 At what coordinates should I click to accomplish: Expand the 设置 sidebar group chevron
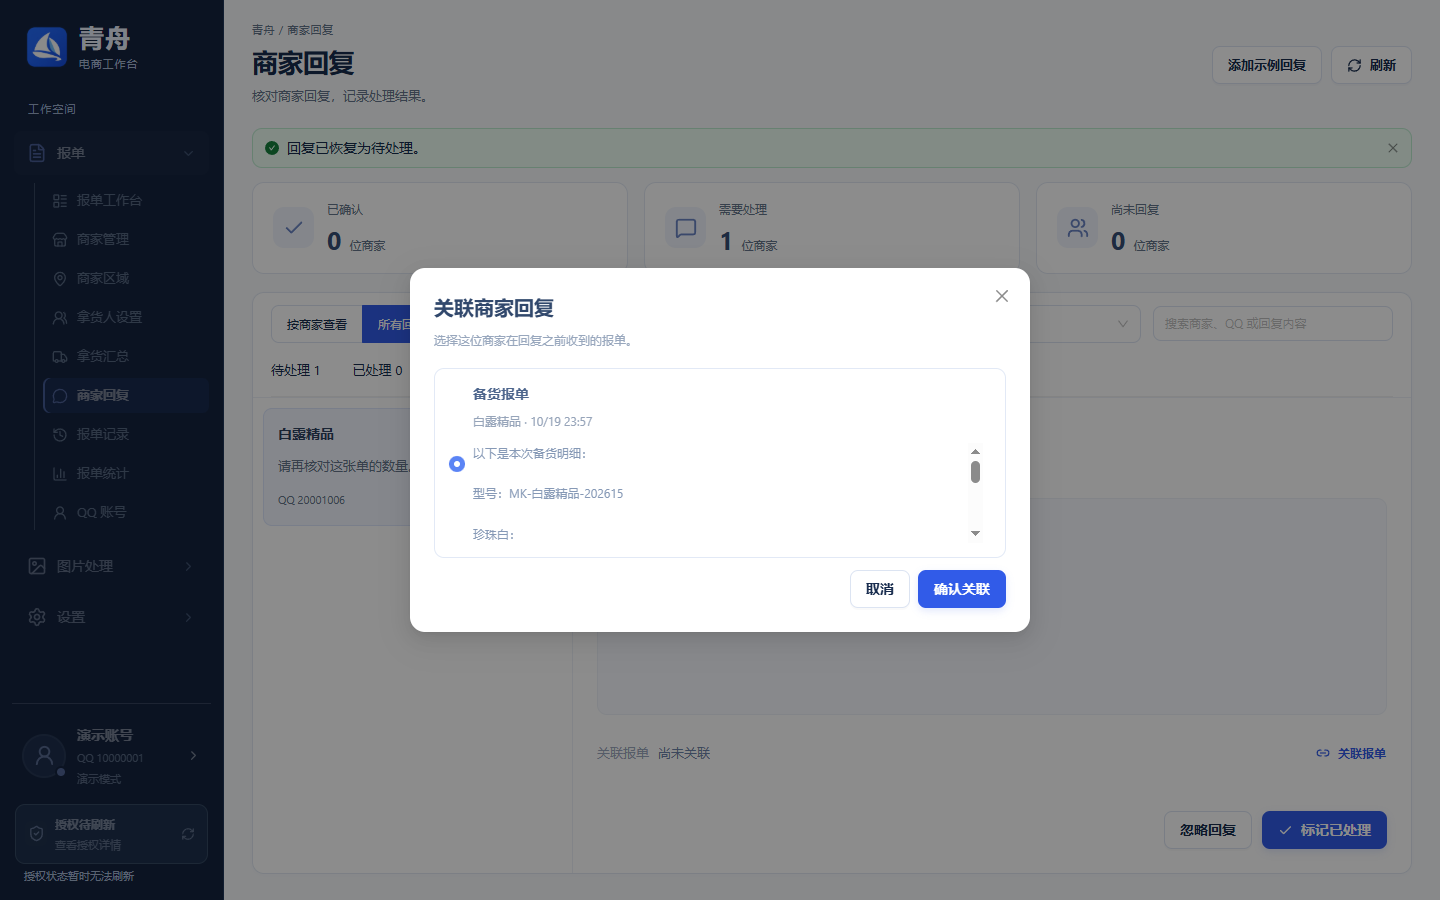[189, 617]
